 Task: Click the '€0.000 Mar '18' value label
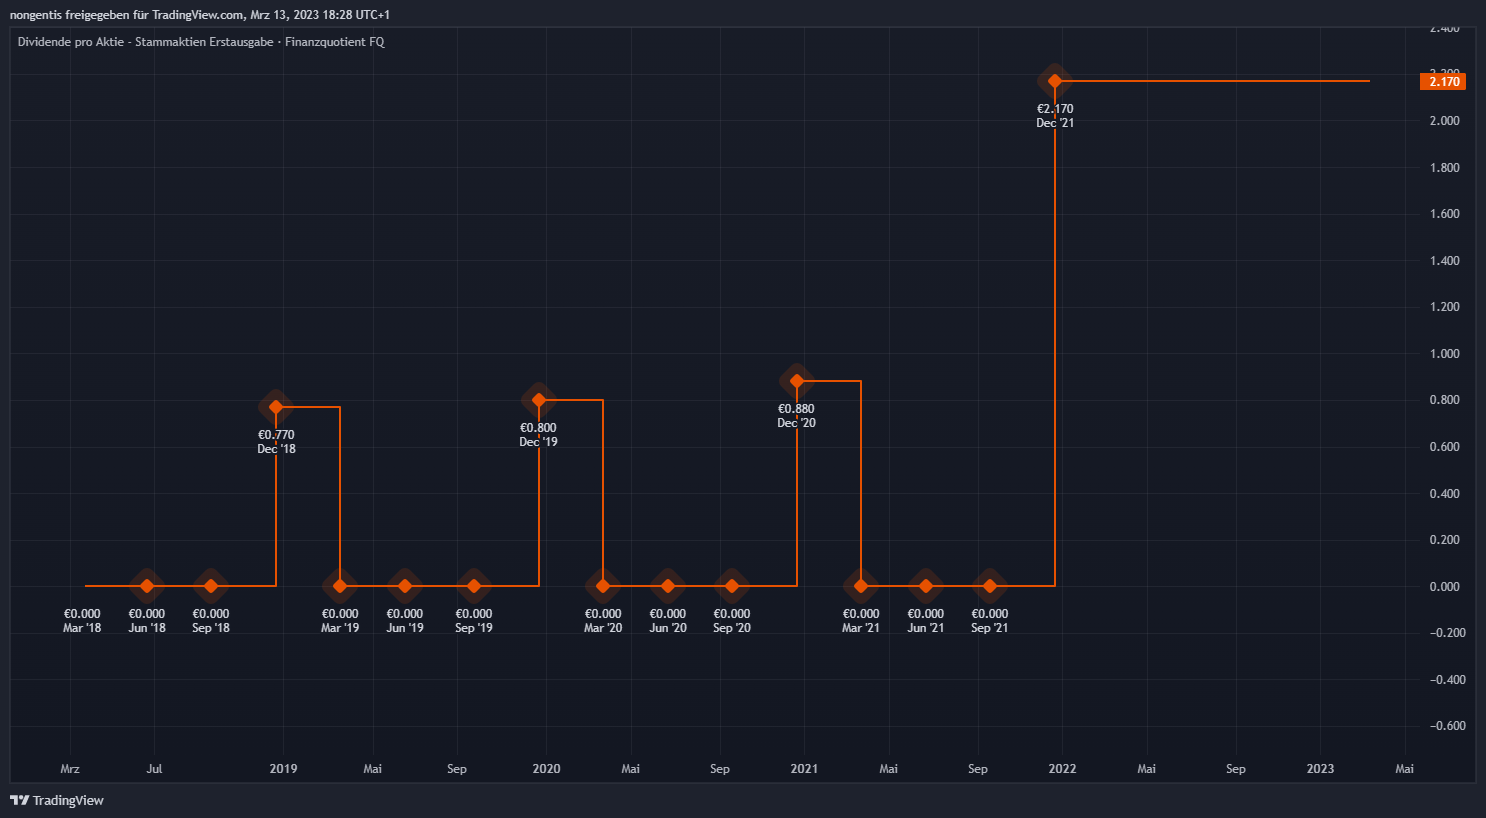(x=82, y=621)
